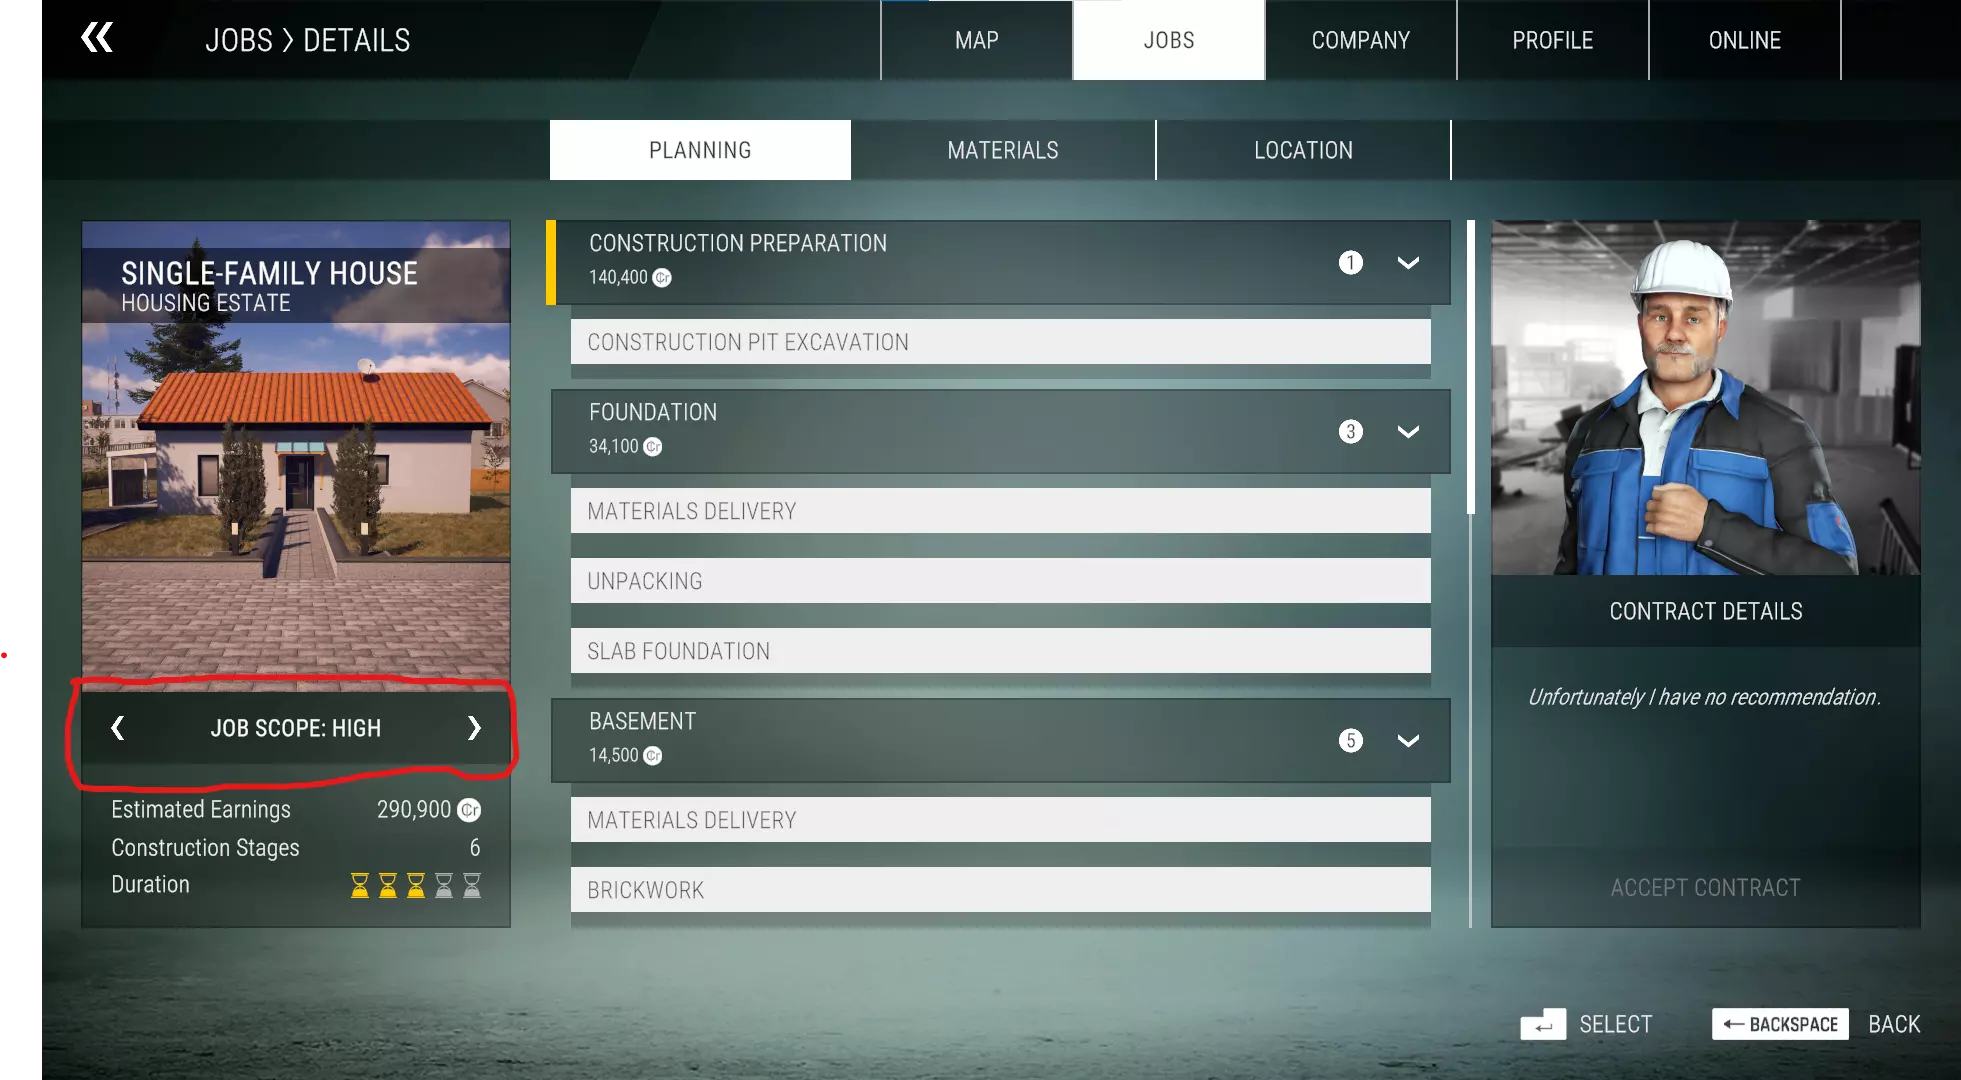Viewport: 1961px width, 1080px height.
Task: Click the Basement step count badge
Action: coord(1350,741)
